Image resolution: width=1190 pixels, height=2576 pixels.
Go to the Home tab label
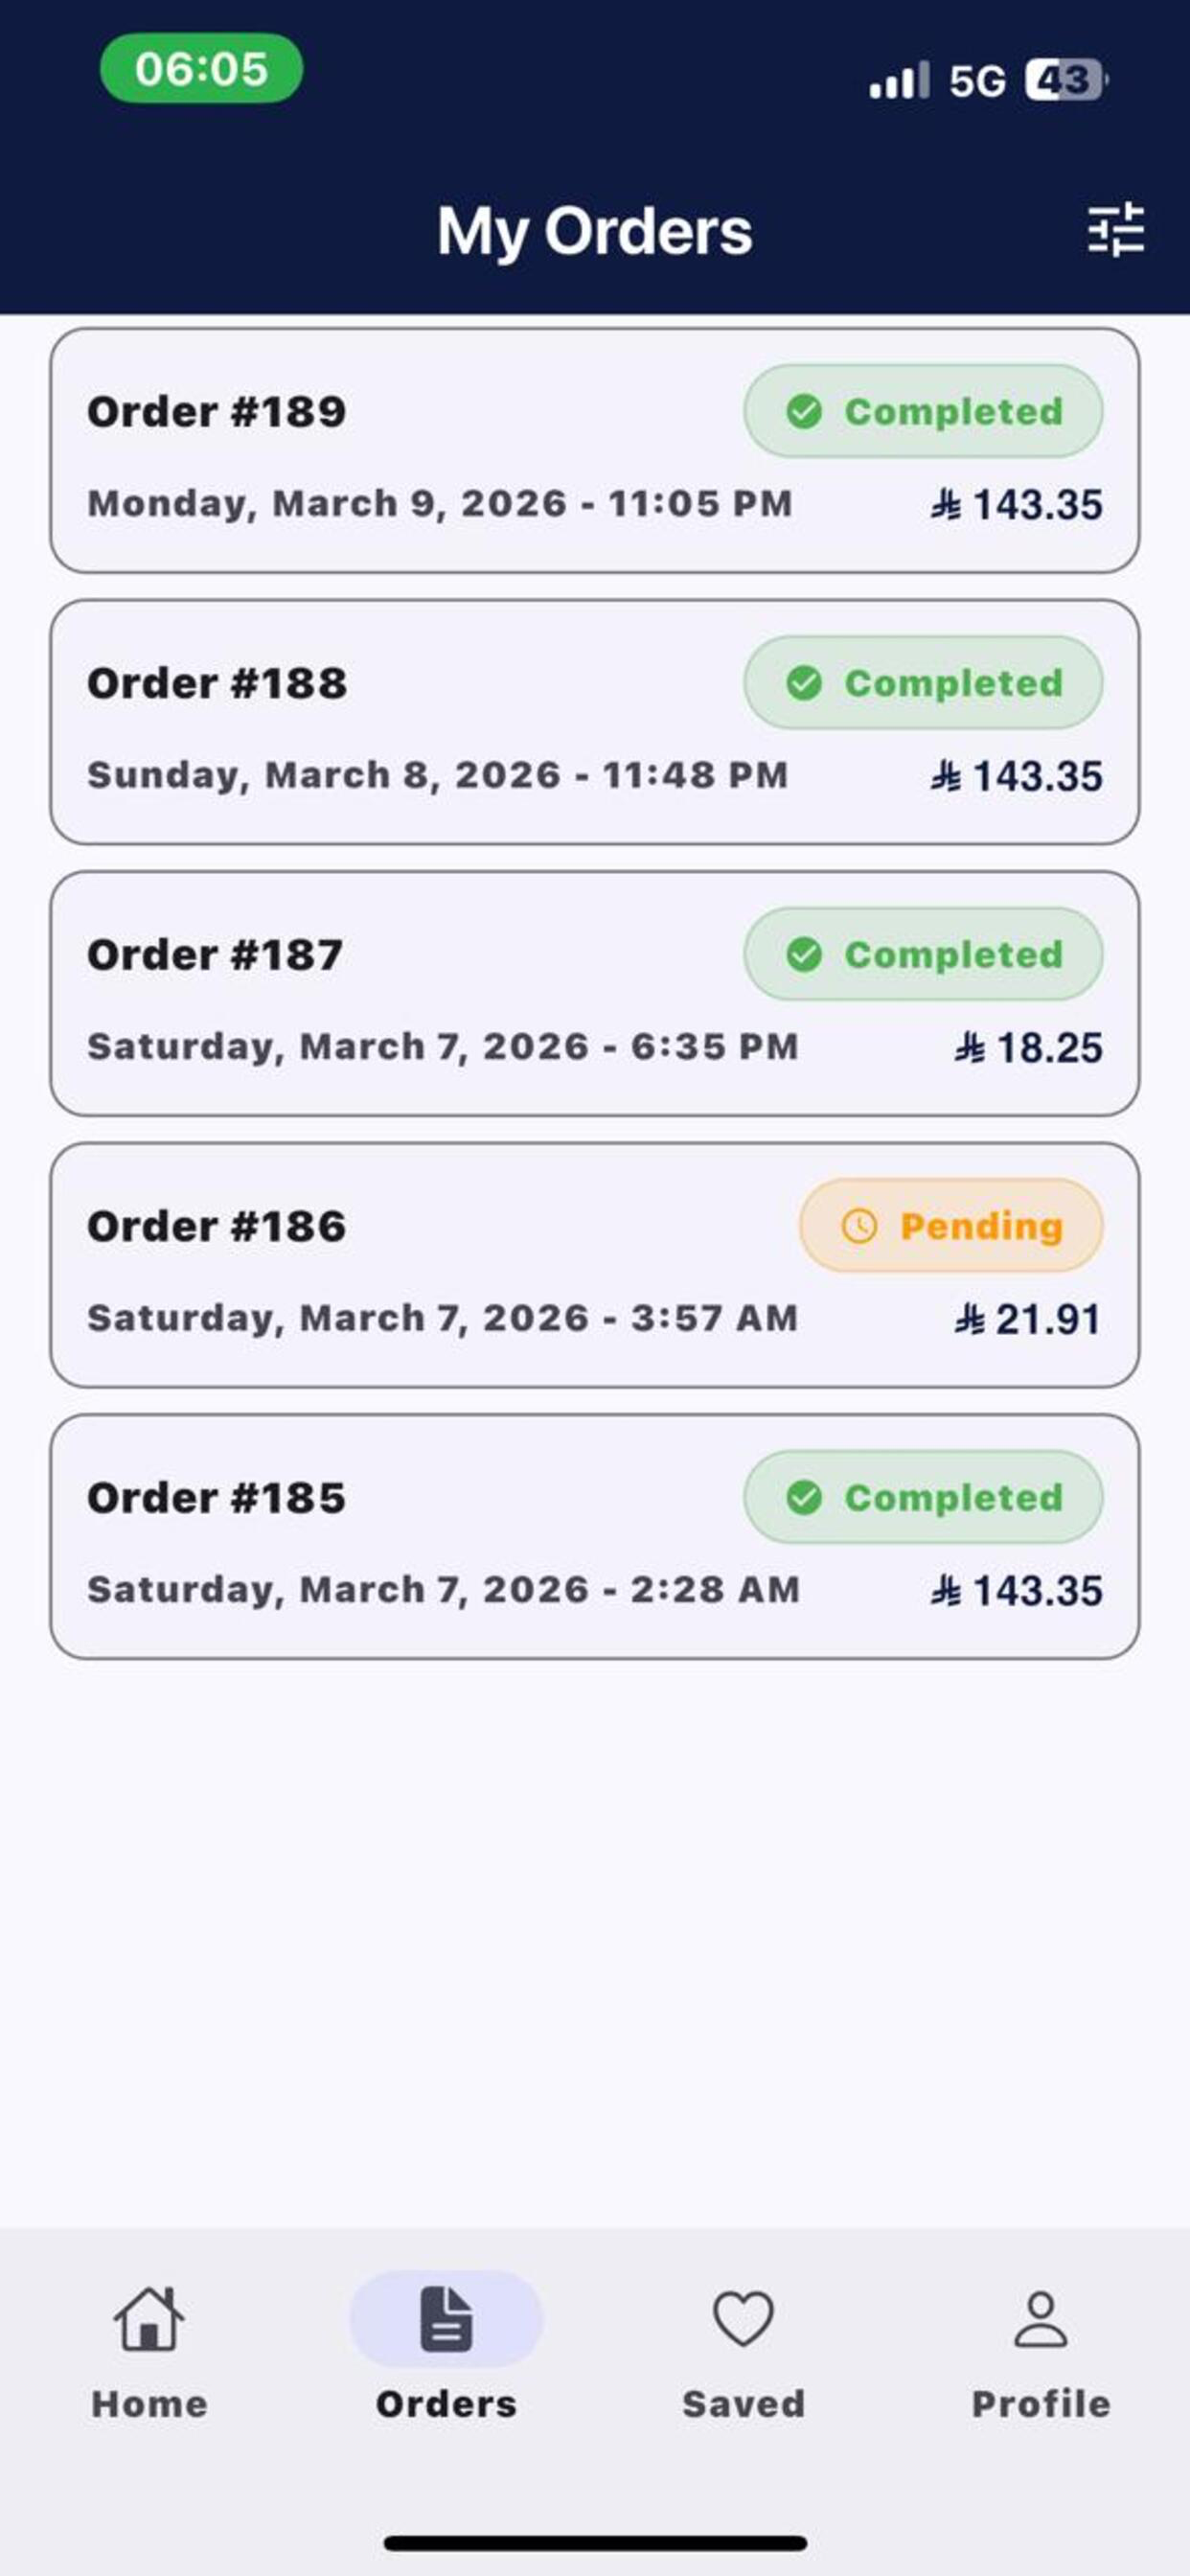149,2404
